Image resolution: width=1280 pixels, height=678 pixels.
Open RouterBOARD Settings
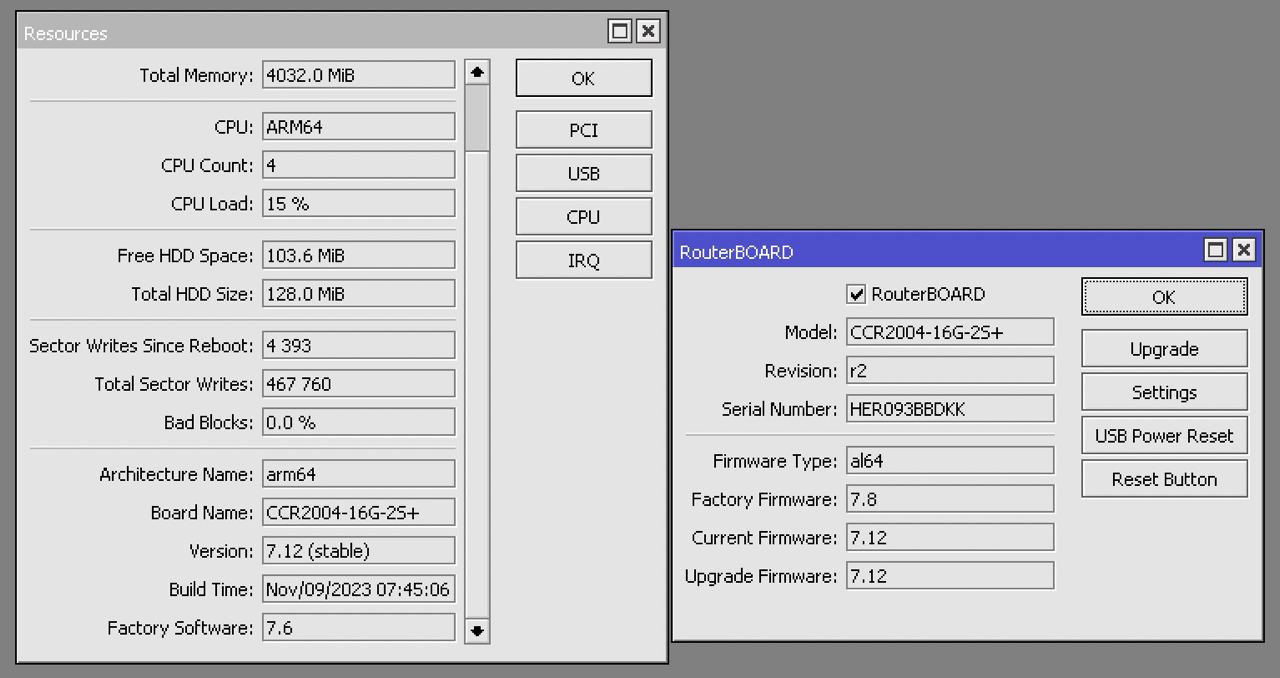pyautogui.click(x=1164, y=392)
